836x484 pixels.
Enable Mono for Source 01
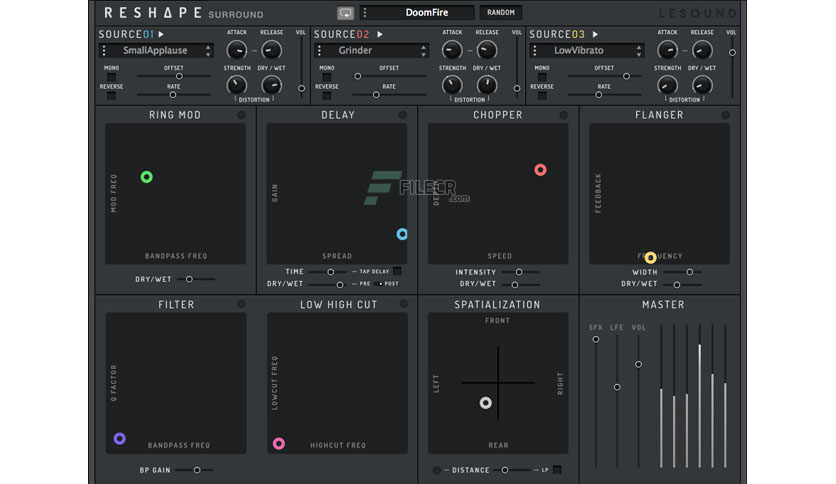111,77
